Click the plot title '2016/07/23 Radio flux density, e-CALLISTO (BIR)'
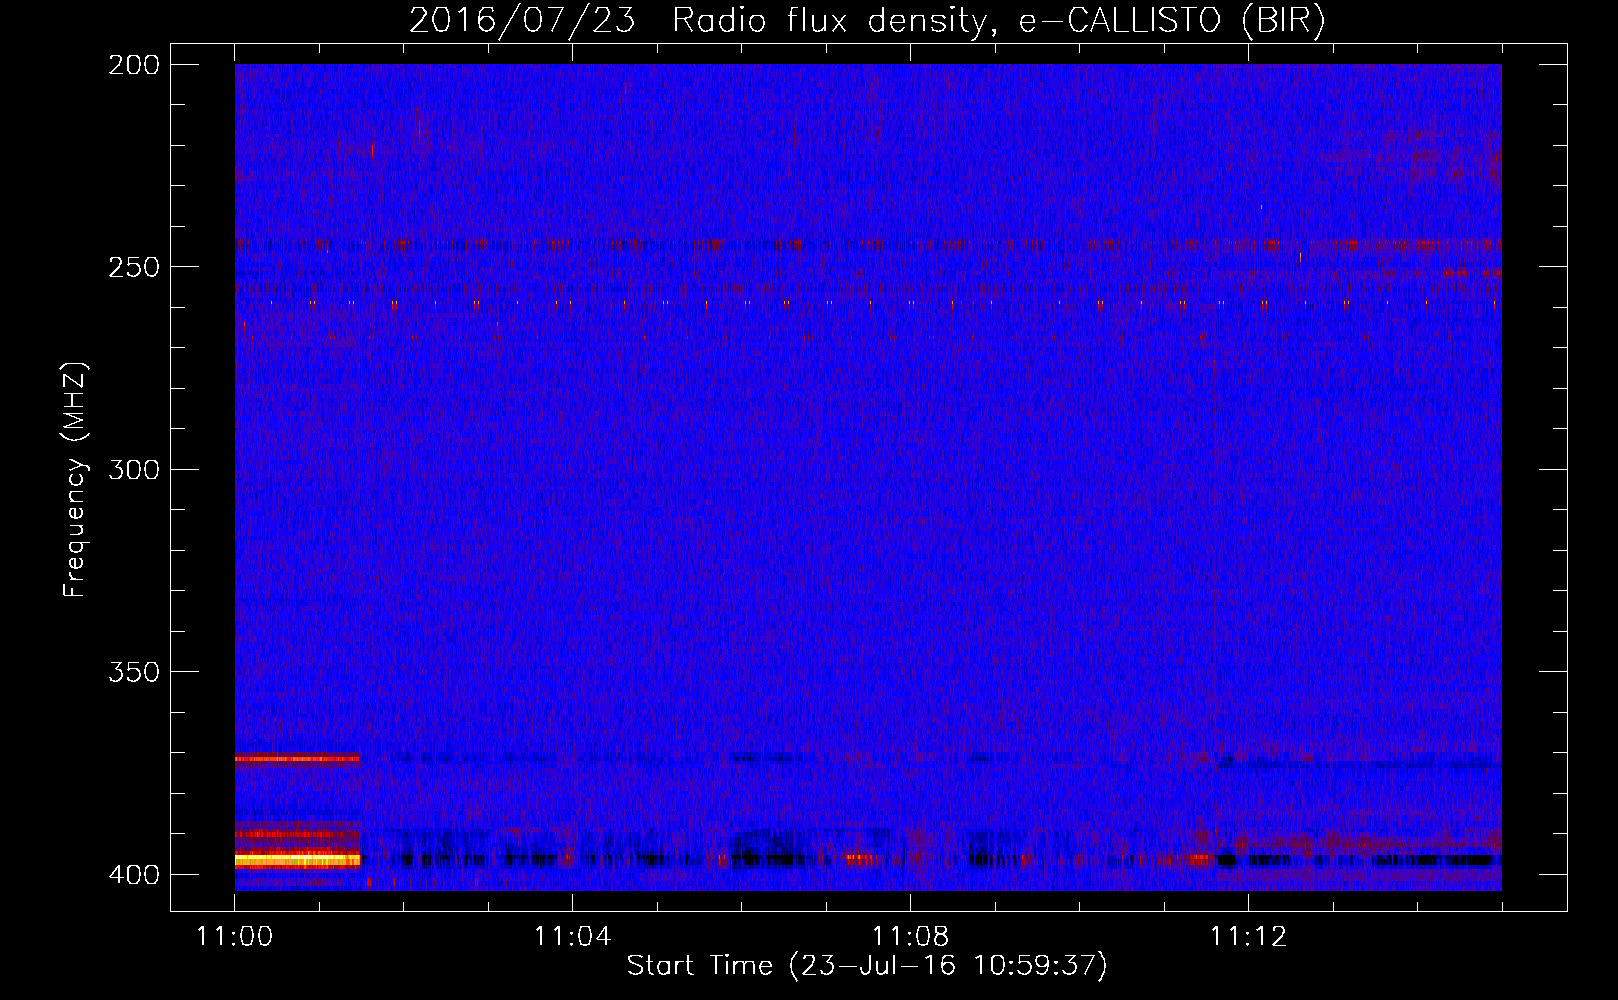 [867, 21]
